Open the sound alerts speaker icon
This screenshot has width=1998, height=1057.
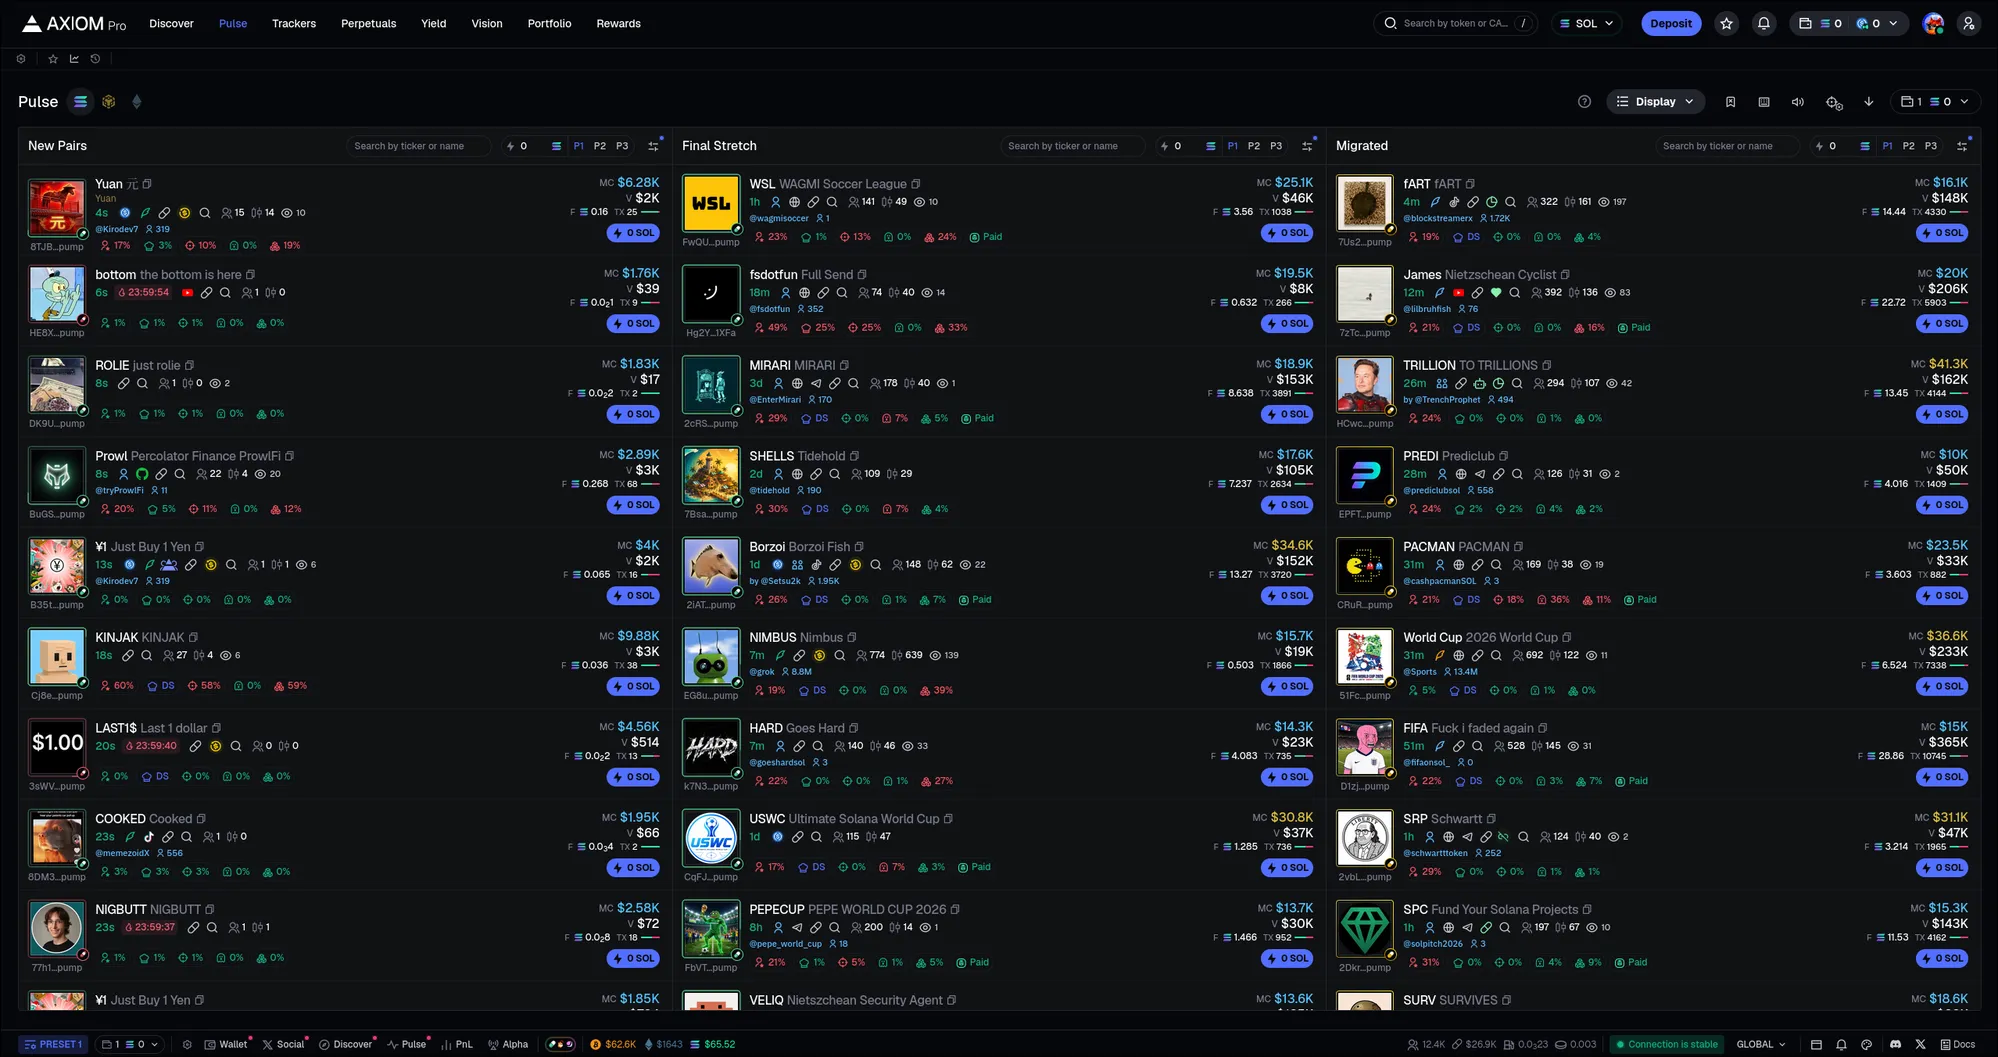tap(1798, 102)
